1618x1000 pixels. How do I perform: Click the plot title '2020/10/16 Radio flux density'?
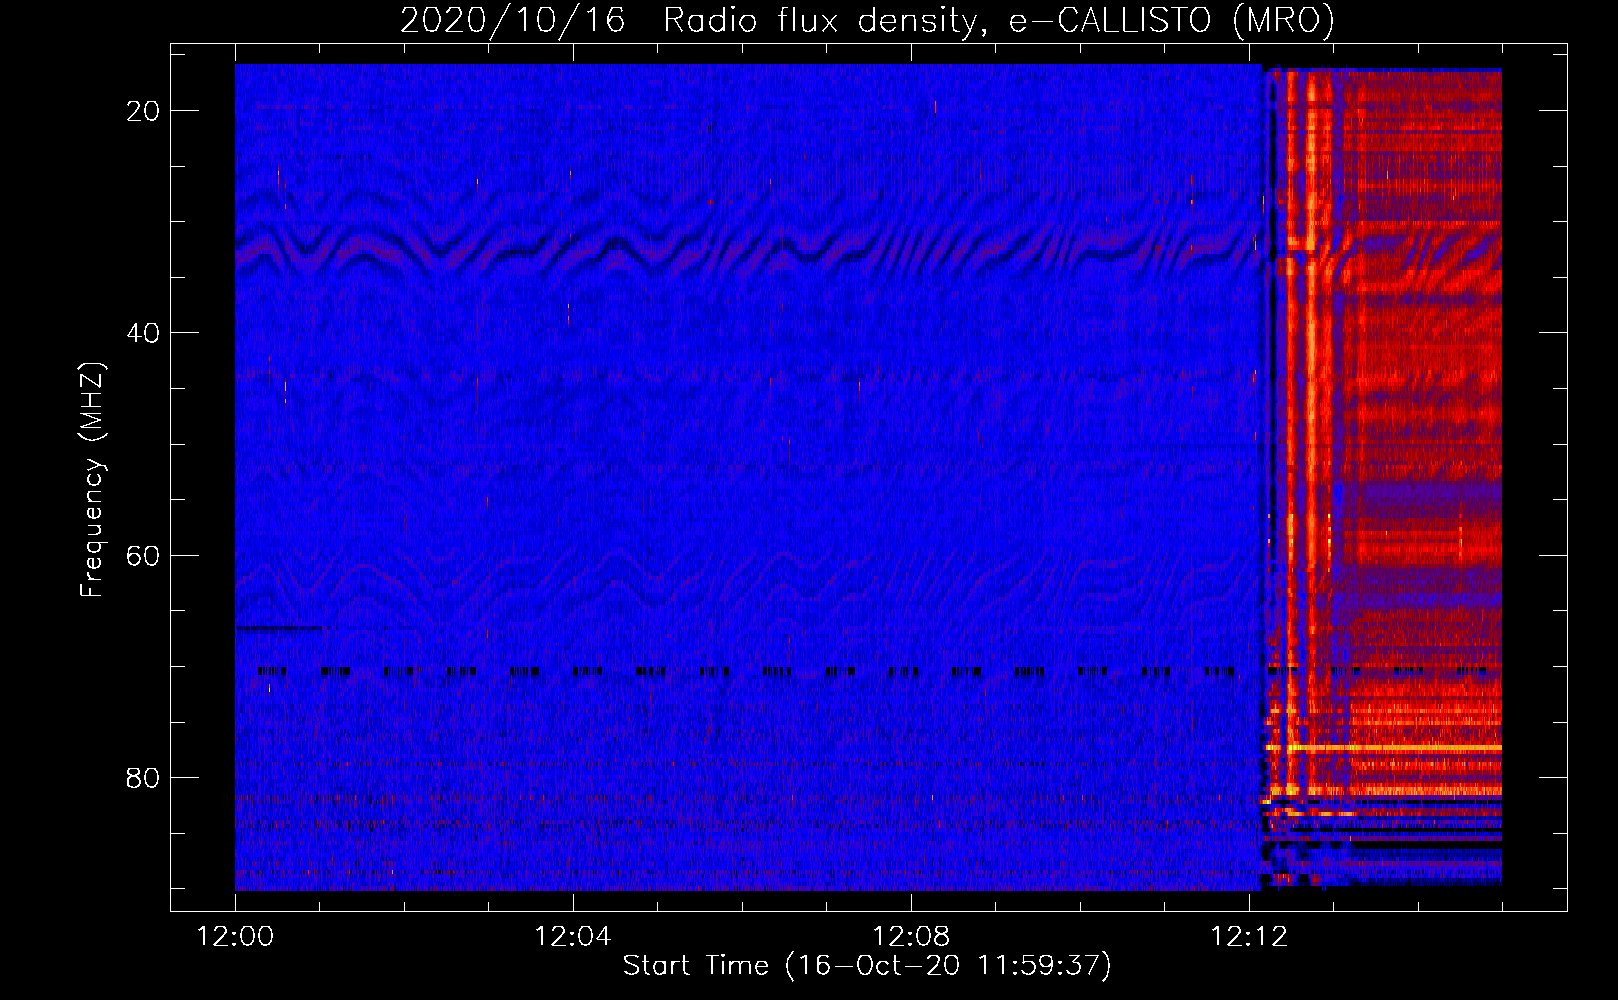867,20
